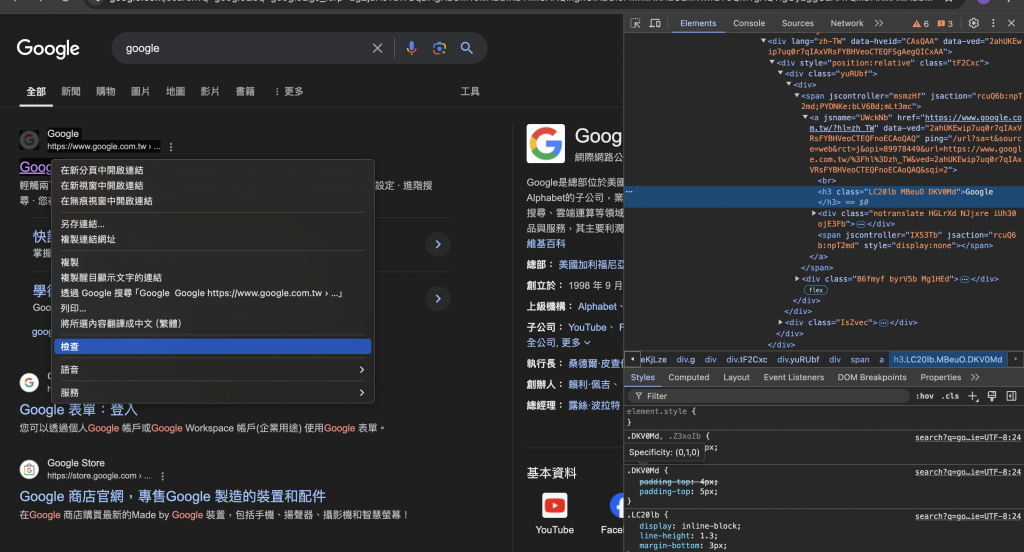Viewport: 1024px width, 552px height.
Task: Select 複製連結網址 in context menu
Action: click(212, 239)
